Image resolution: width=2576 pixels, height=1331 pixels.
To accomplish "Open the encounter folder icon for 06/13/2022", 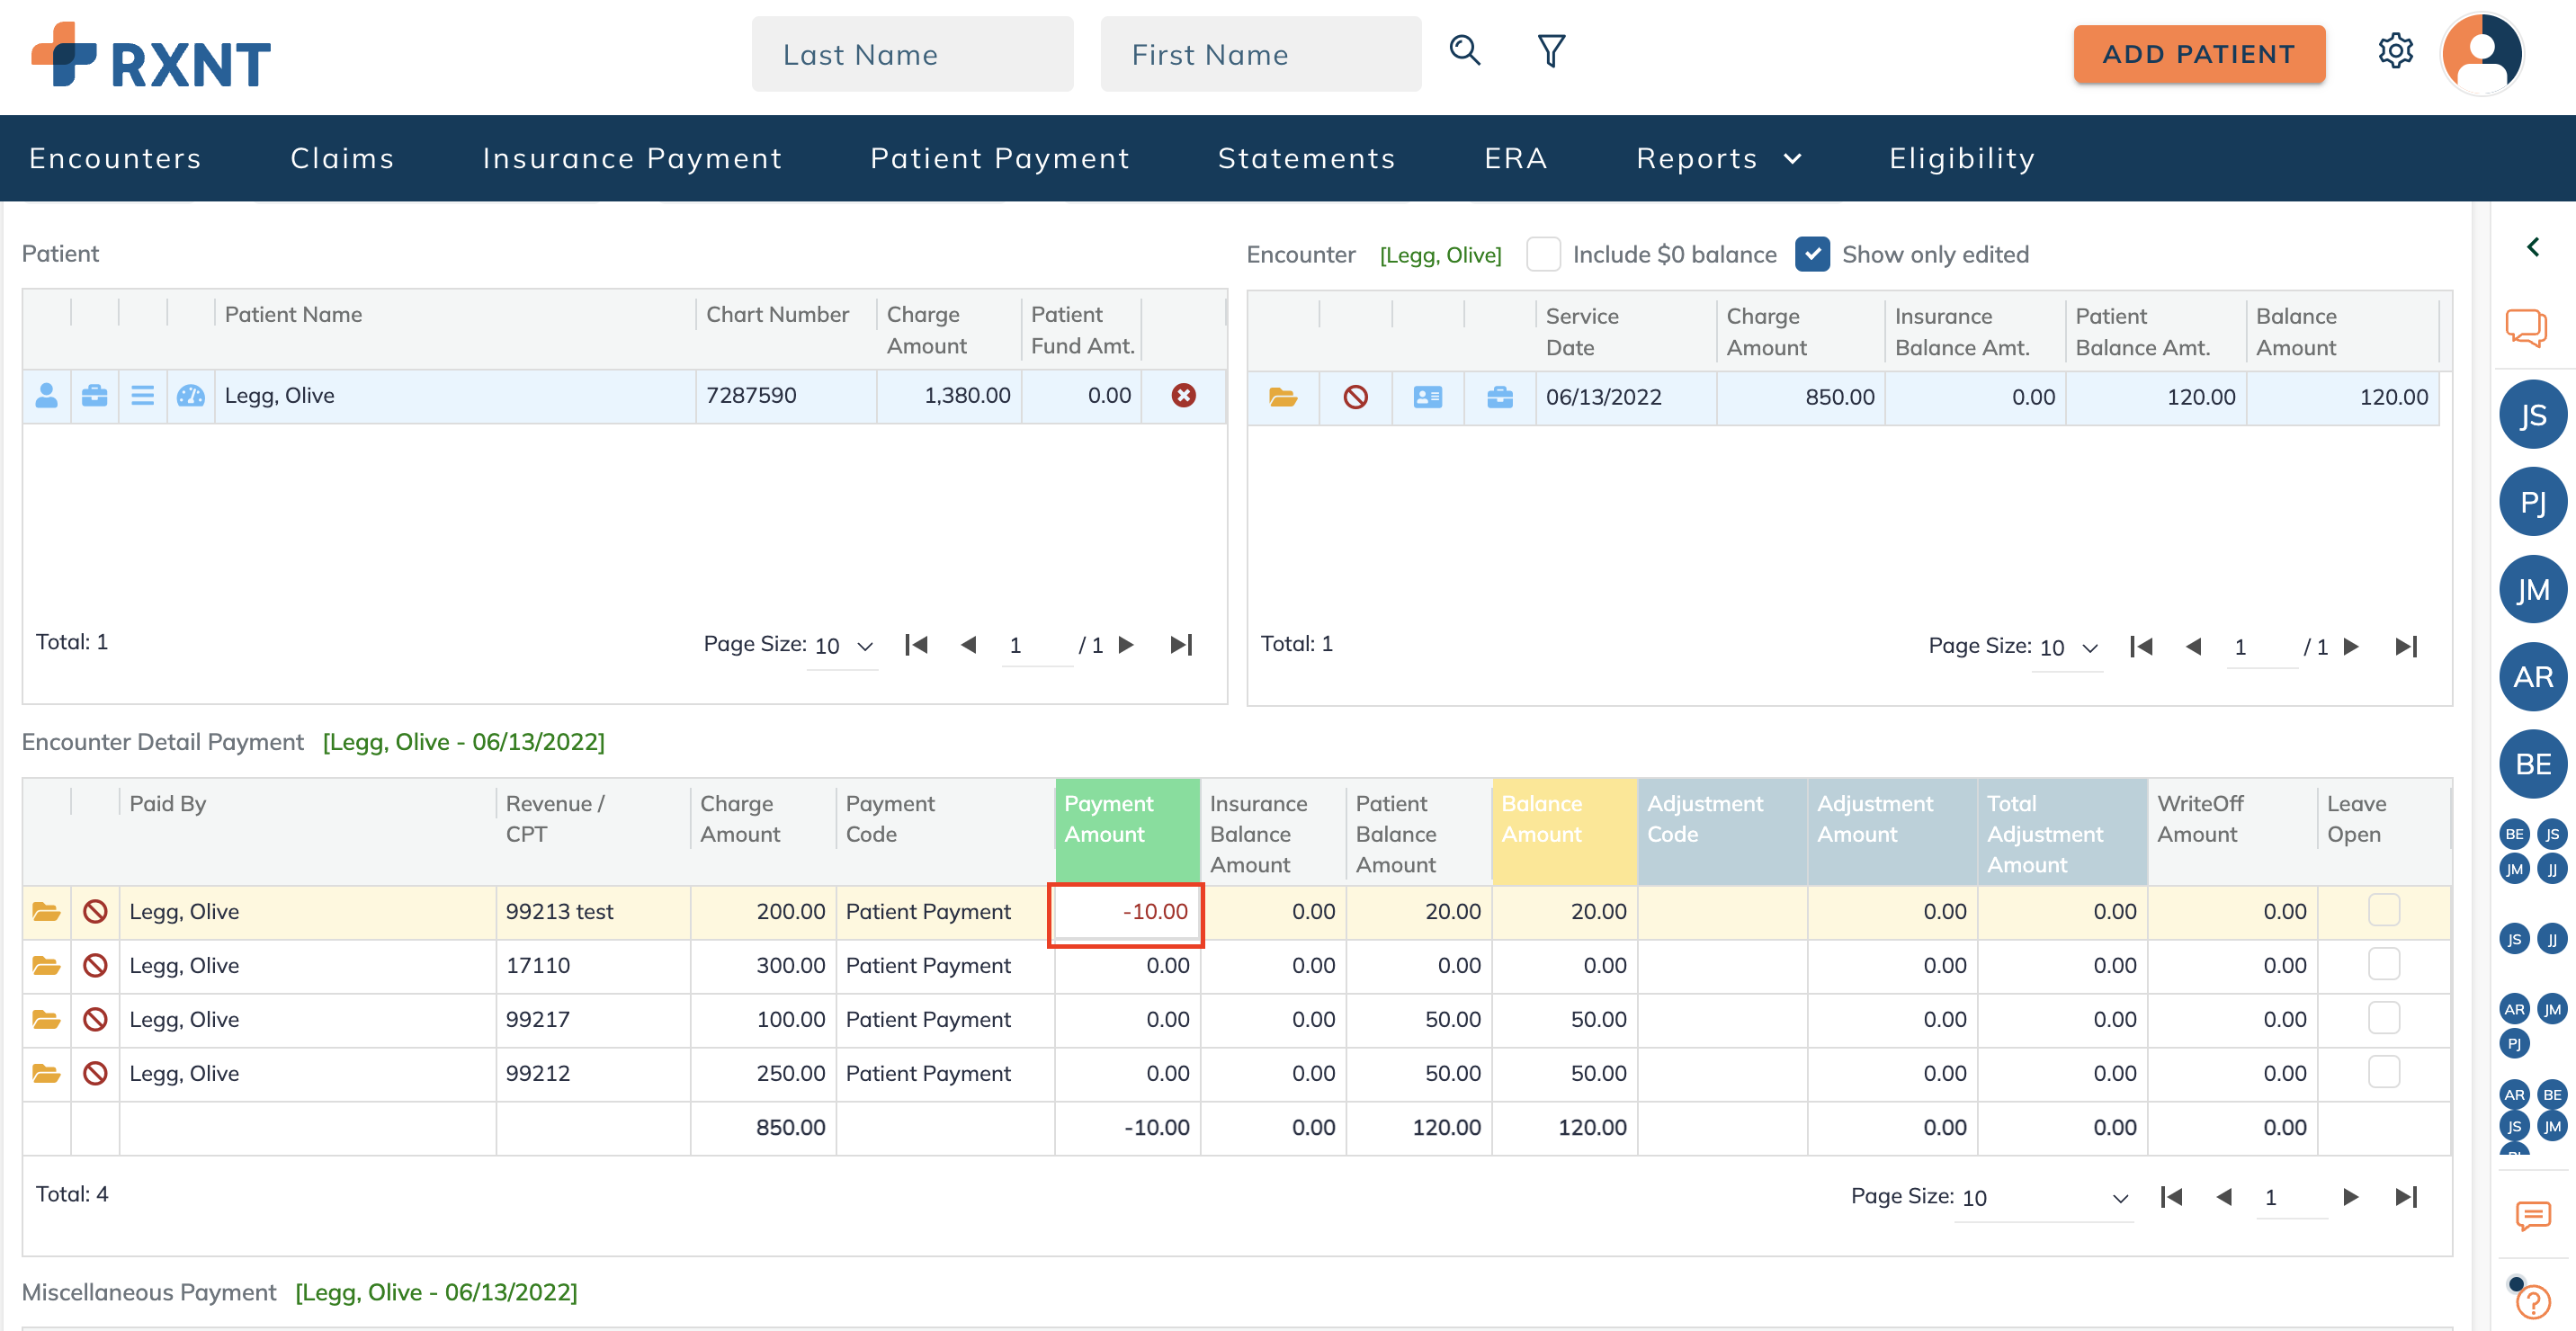I will 1283,398.
